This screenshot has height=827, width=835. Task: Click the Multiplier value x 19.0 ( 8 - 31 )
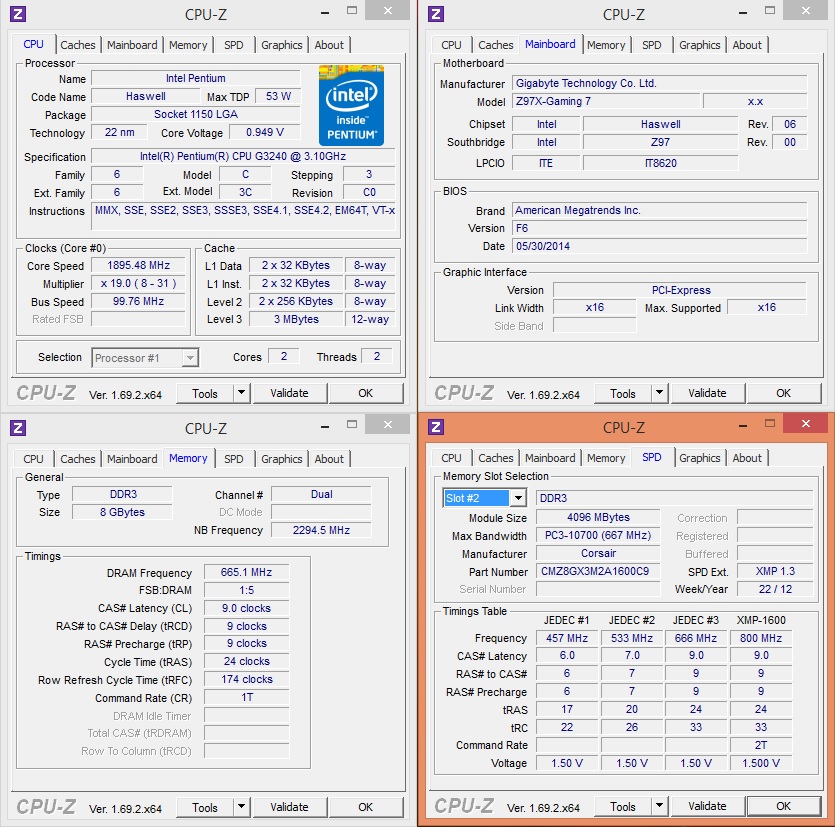coord(138,283)
